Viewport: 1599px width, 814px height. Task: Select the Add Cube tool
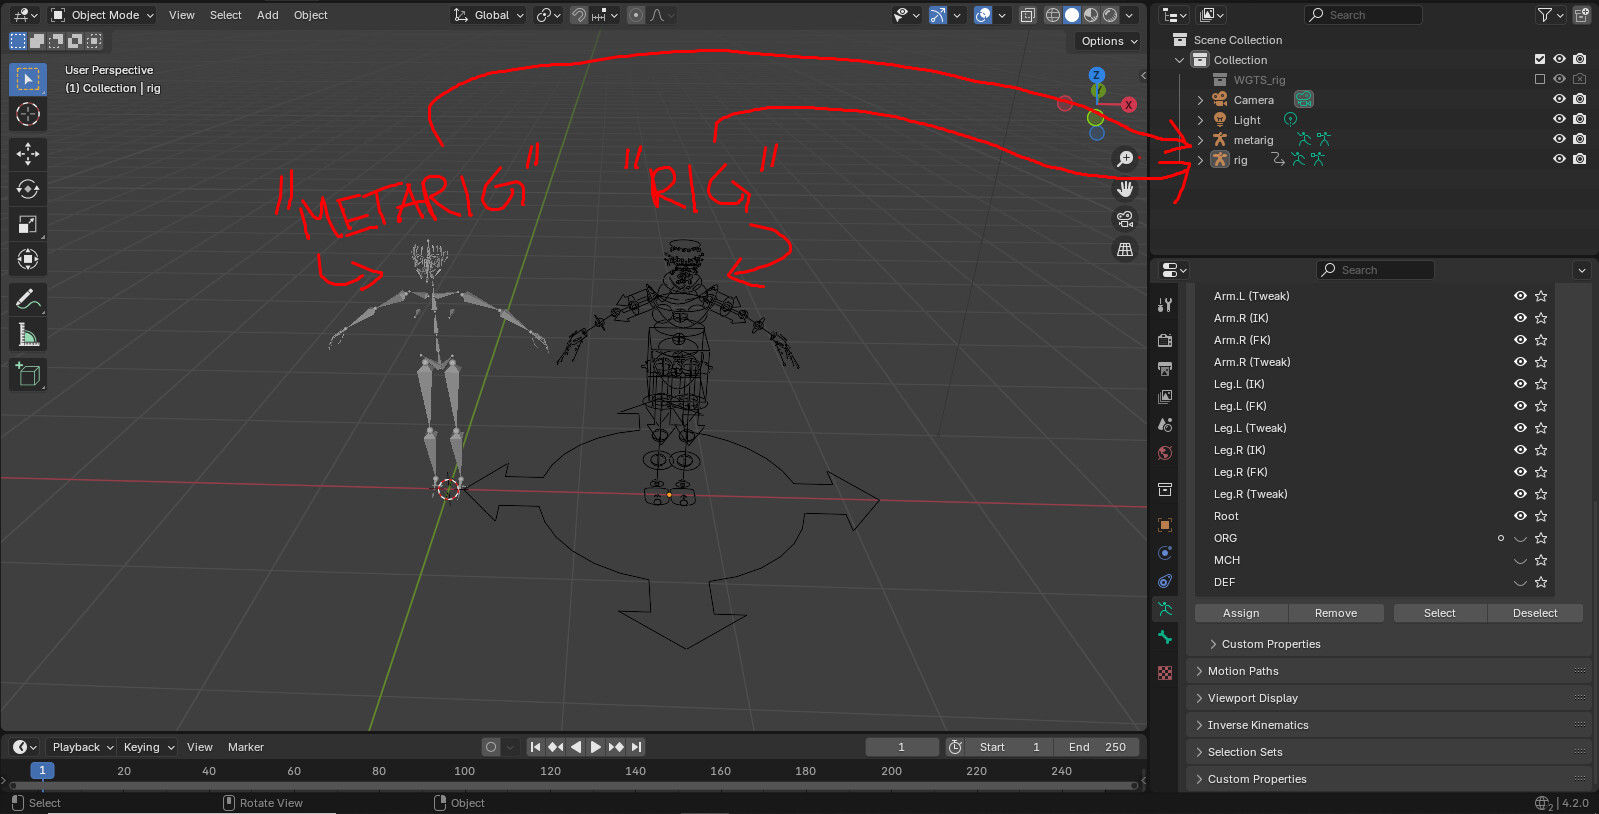pyautogui.click(x=28, y=375)
